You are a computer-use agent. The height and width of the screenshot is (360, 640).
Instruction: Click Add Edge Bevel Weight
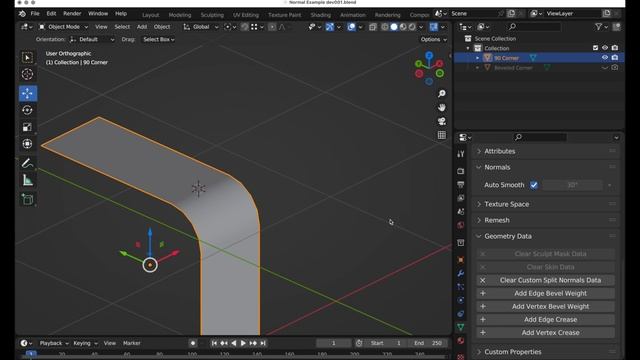[x=546, y=293]
